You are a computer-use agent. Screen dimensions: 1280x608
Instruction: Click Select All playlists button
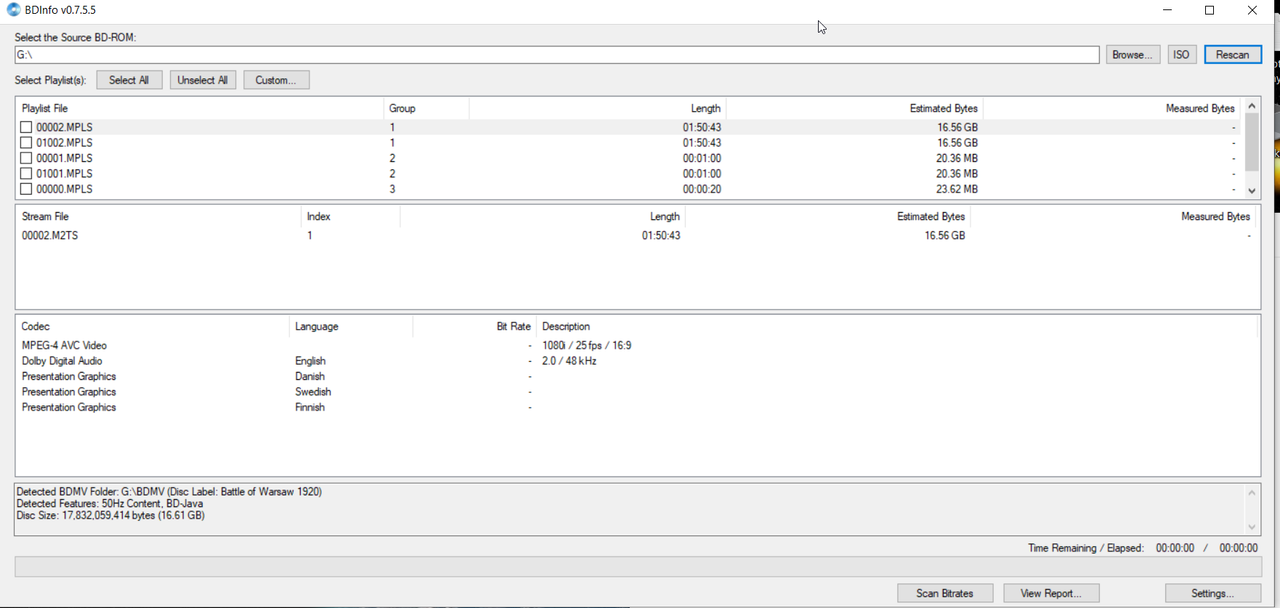pos(129,80)
